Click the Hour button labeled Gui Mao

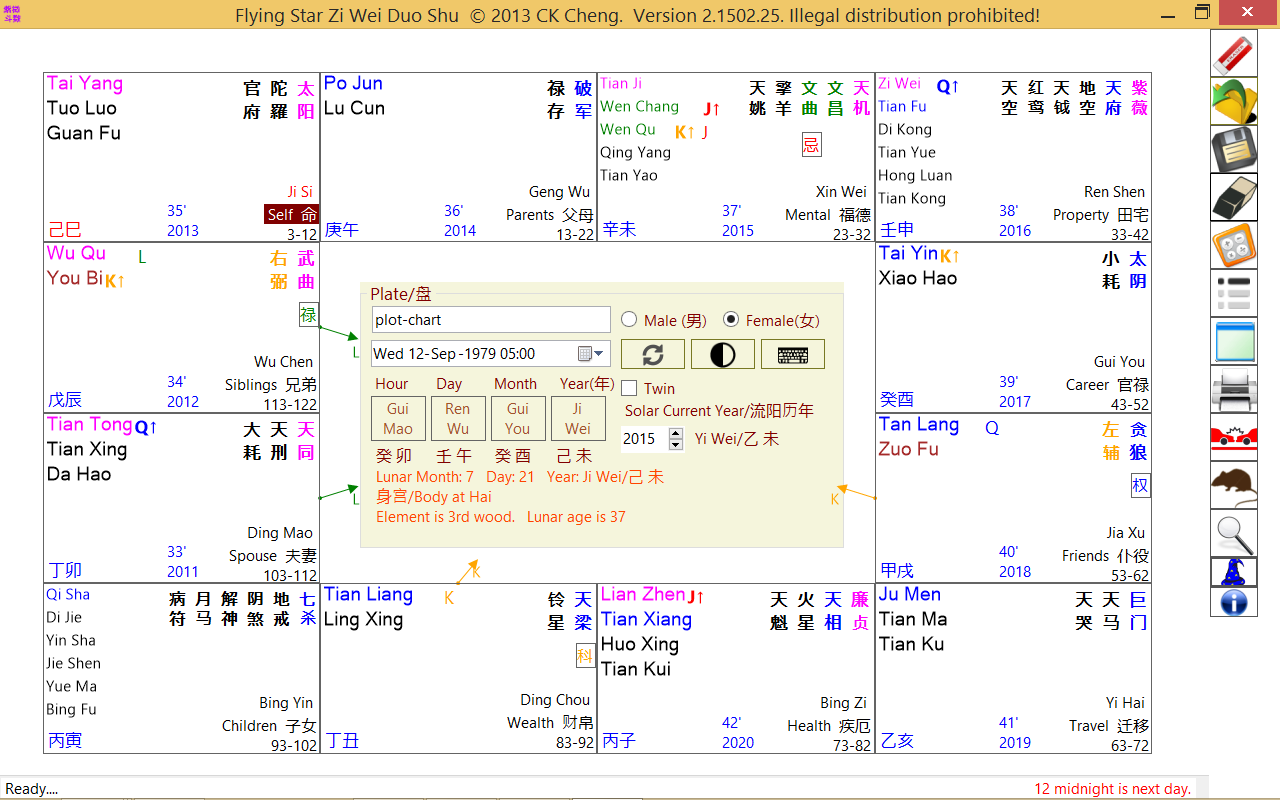398,418
